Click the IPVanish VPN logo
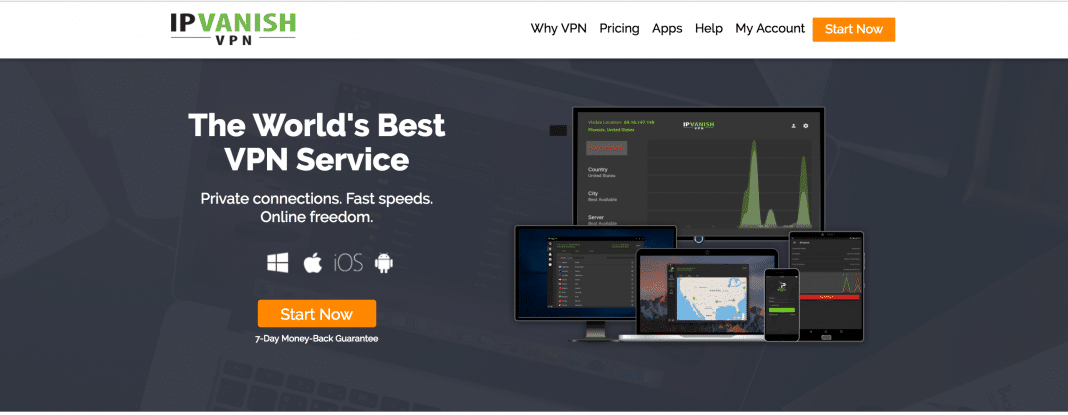This screenshot has height=415, width=1068. [x=233, y=29]
